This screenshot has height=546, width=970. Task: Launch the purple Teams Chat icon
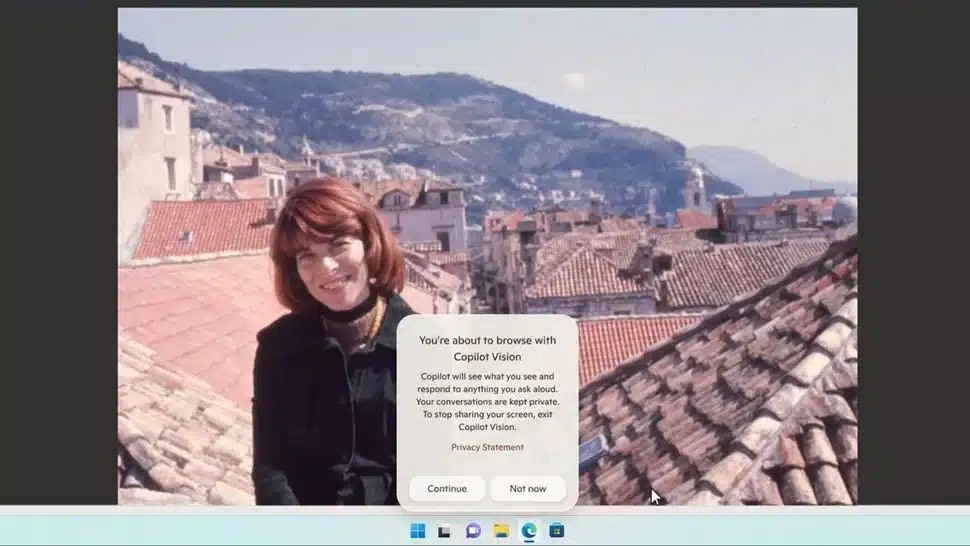click(473, 531)
